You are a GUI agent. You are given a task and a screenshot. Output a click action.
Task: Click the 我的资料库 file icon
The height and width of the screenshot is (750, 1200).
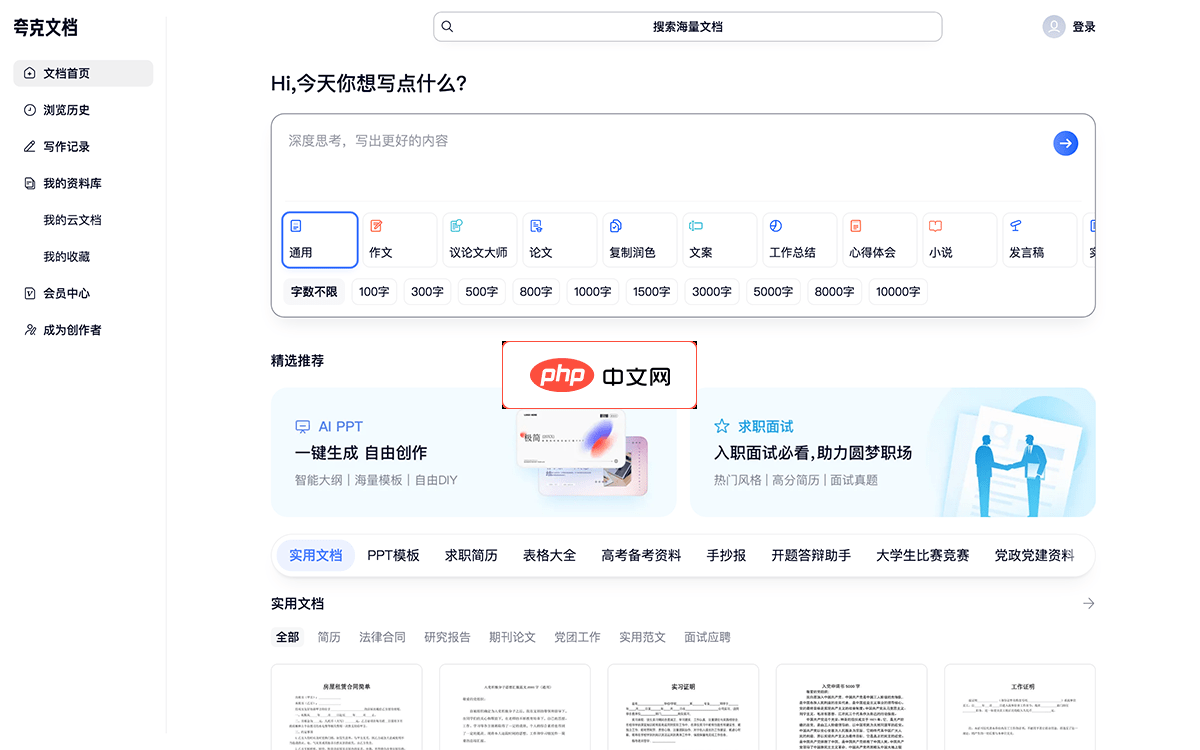(30, 183)
